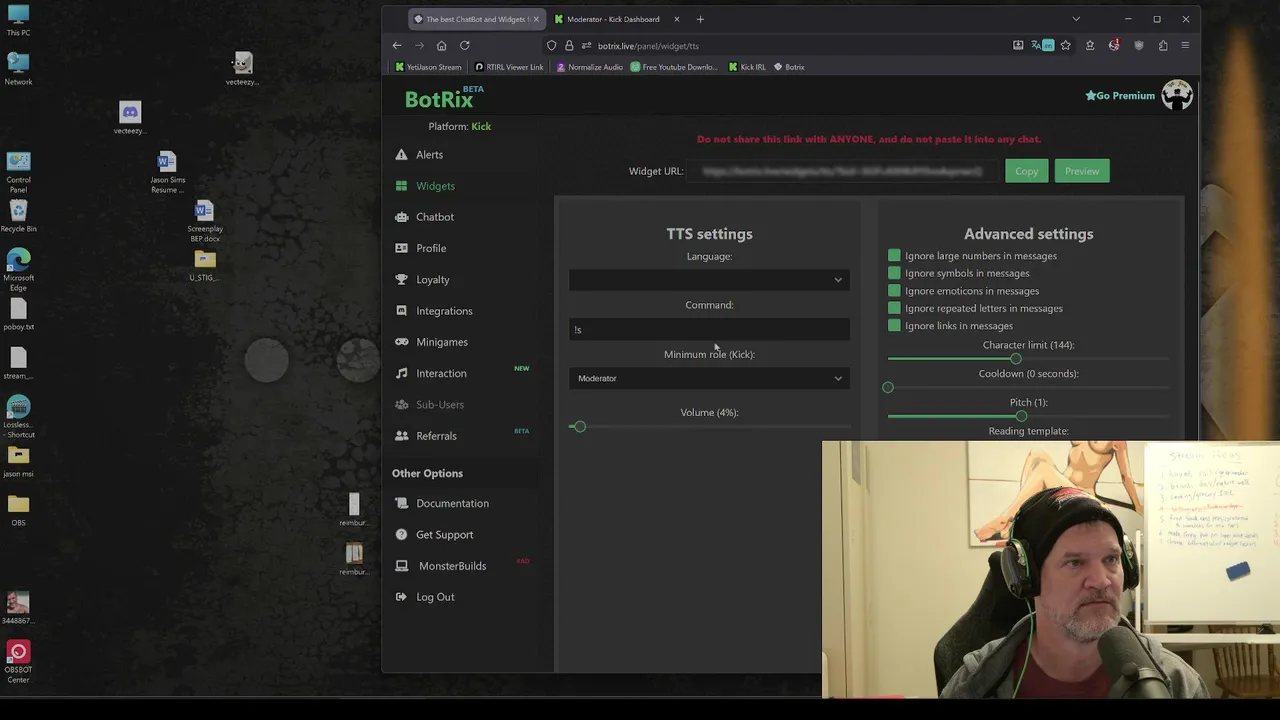This screenshot has width=1280, height=720.
Task: Open the Profile card icon in sidebar
Action: pos(401,248)
